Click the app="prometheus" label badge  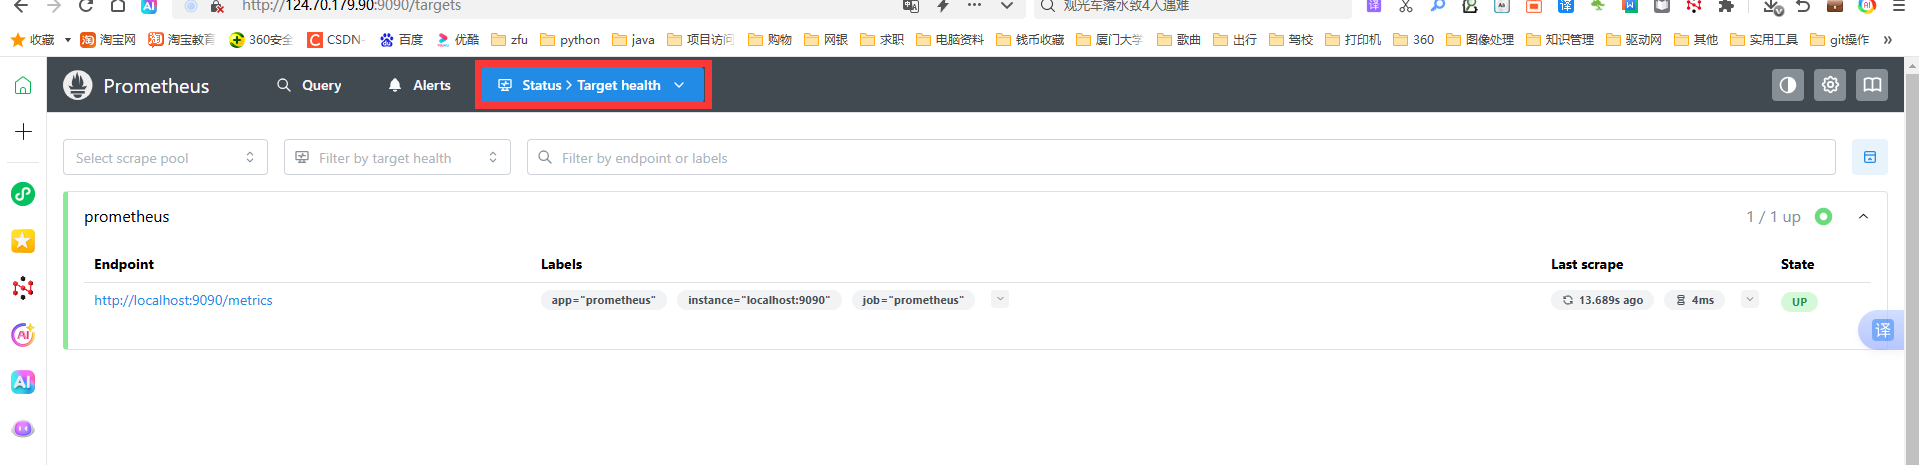click(603, 300)
